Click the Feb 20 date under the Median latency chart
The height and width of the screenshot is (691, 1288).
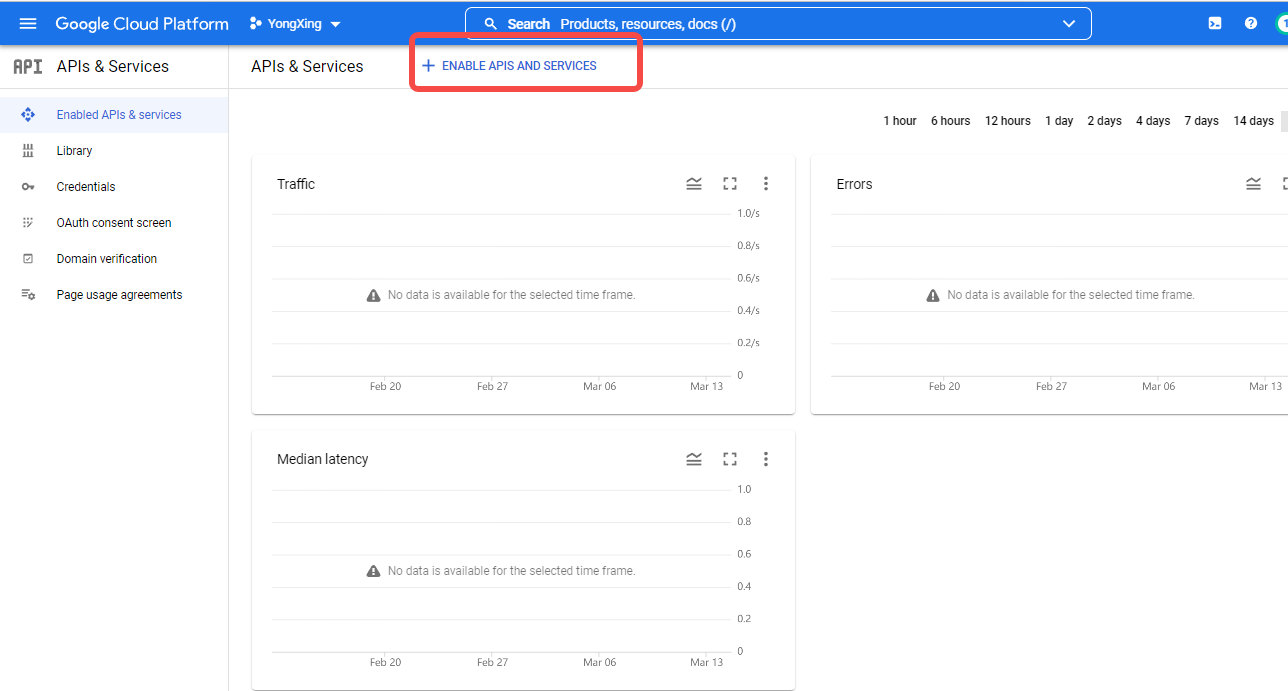pyautogui.click(x=385, y=662)
